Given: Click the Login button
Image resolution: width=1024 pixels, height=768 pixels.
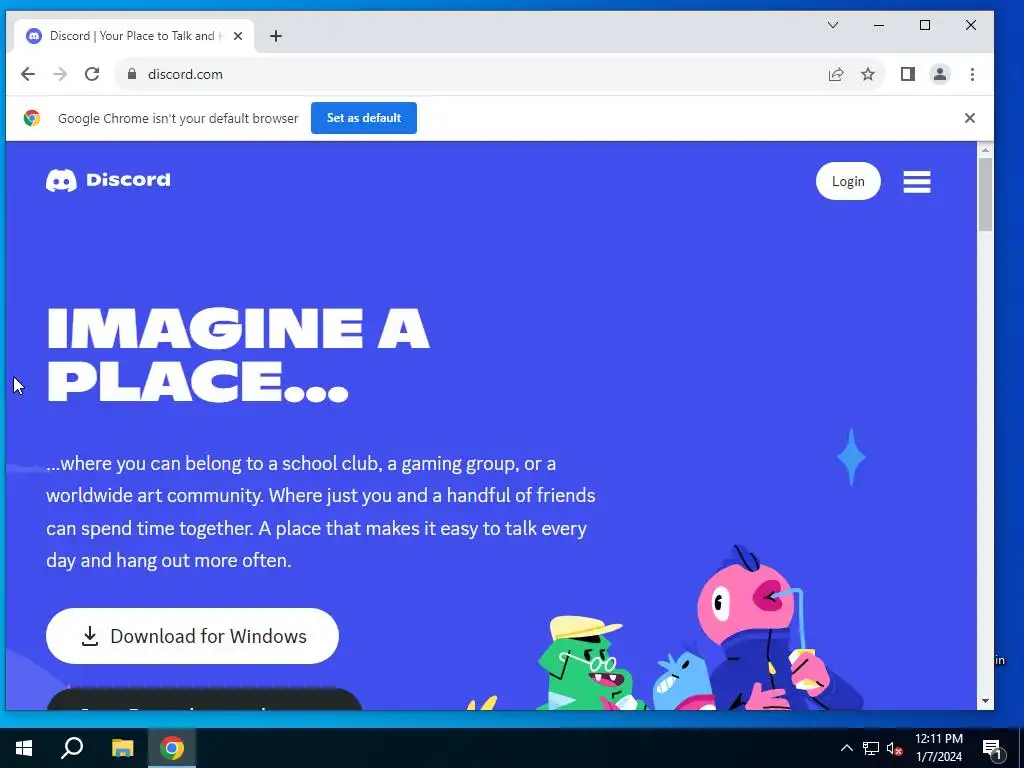Looking at the screenshot, I should click(848, 181).
